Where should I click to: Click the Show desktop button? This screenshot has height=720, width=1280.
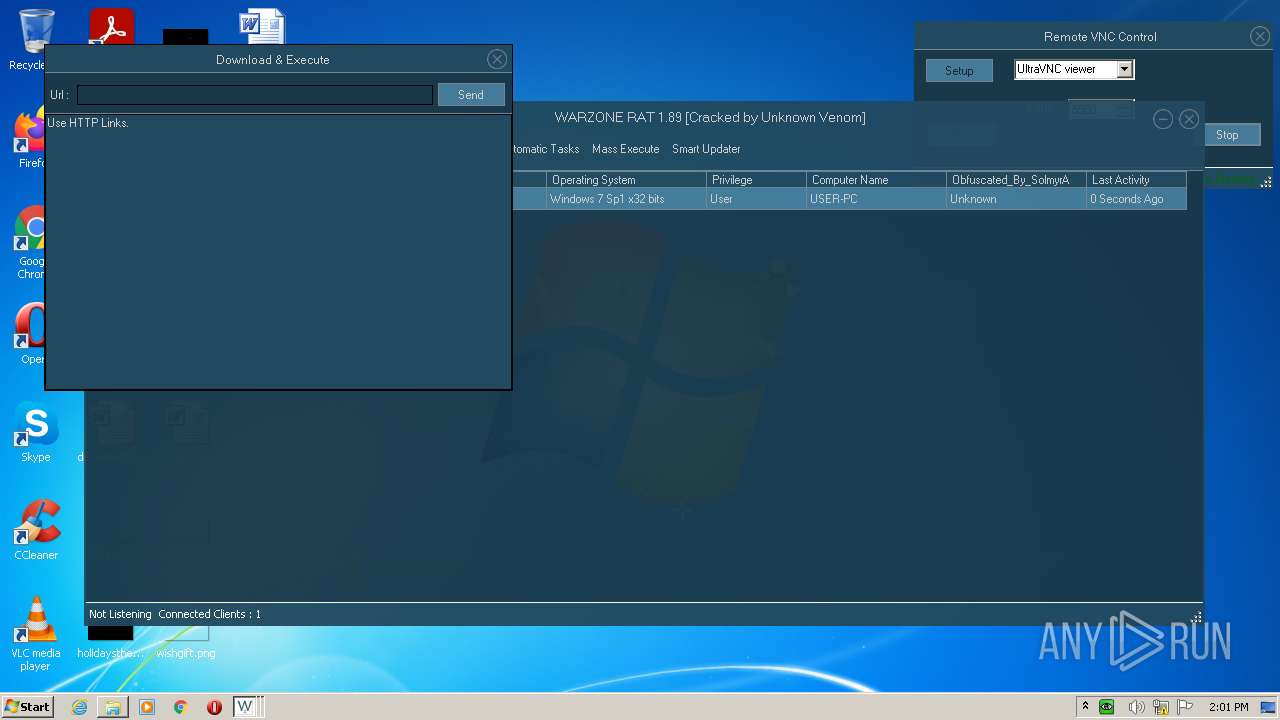[1269, 707]
